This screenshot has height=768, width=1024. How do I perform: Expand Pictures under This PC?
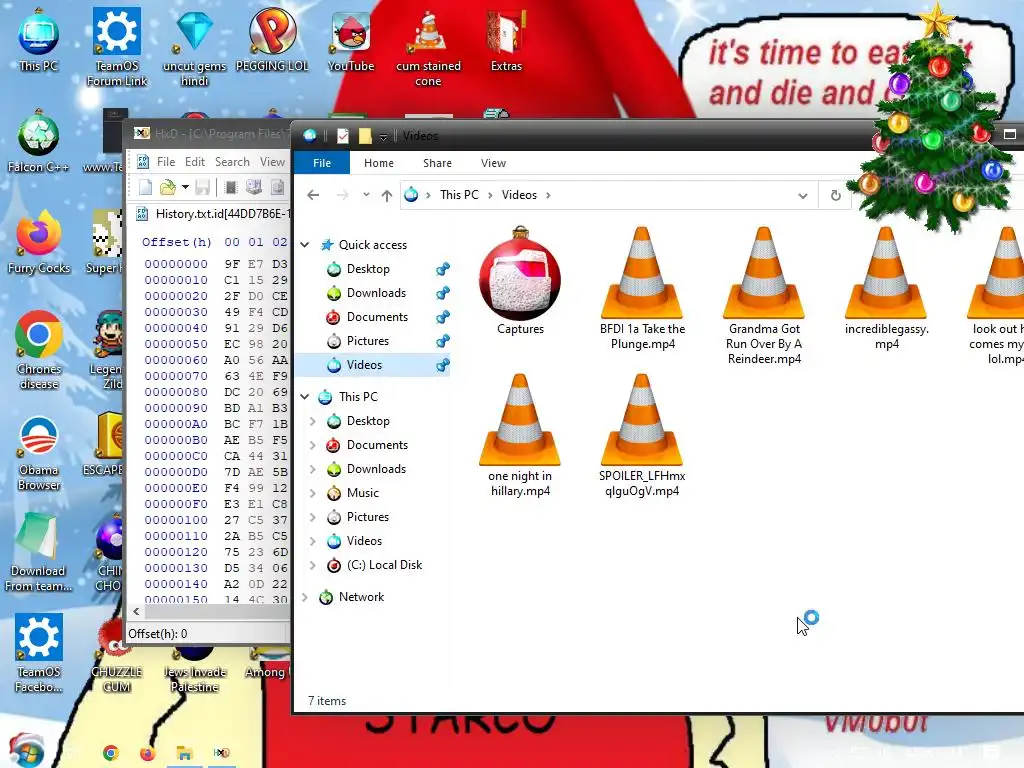tap(313, 517)
